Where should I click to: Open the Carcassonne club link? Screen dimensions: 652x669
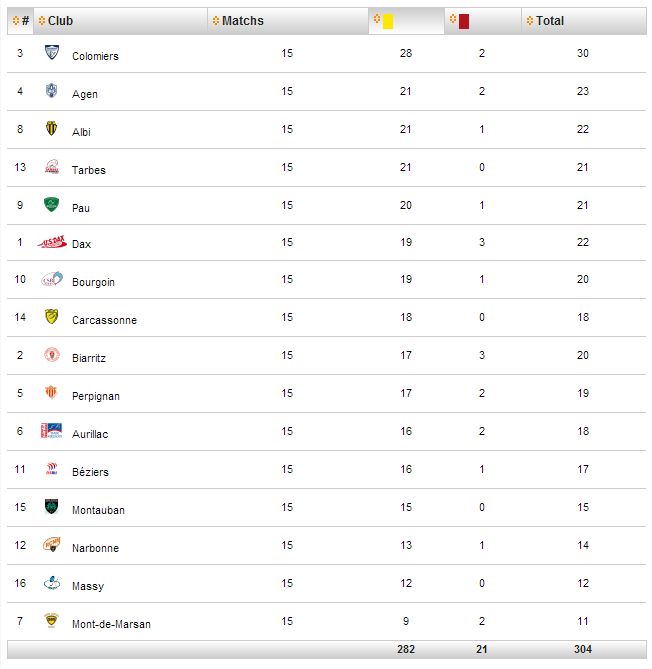104,320
